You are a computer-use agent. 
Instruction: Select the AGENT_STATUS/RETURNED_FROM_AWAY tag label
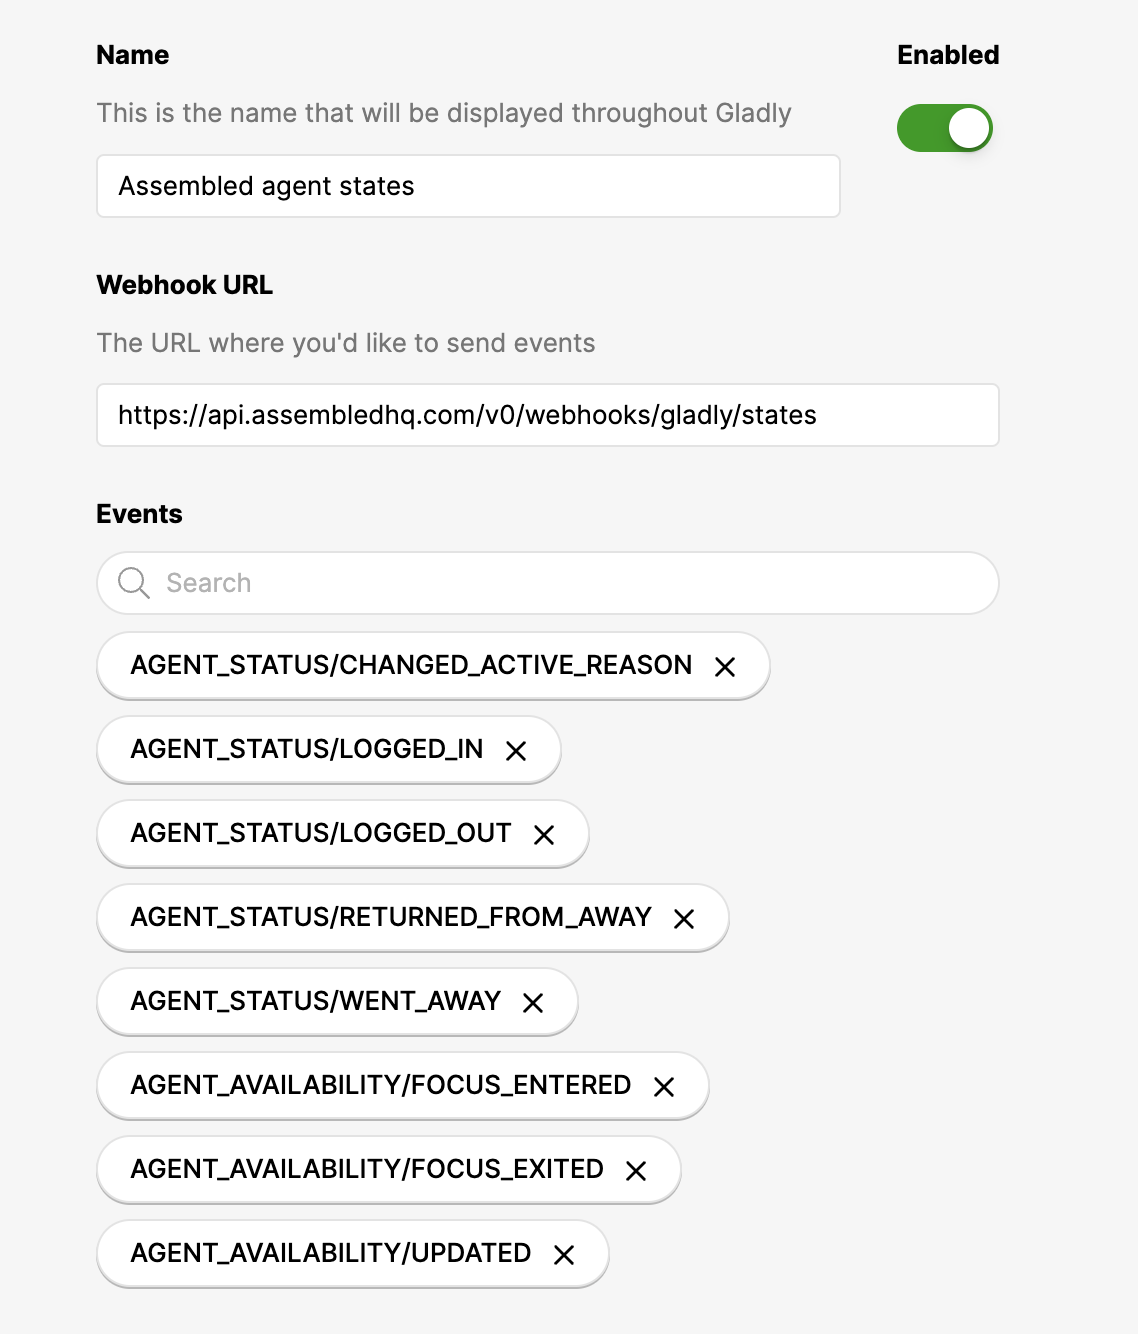point(391,917)
